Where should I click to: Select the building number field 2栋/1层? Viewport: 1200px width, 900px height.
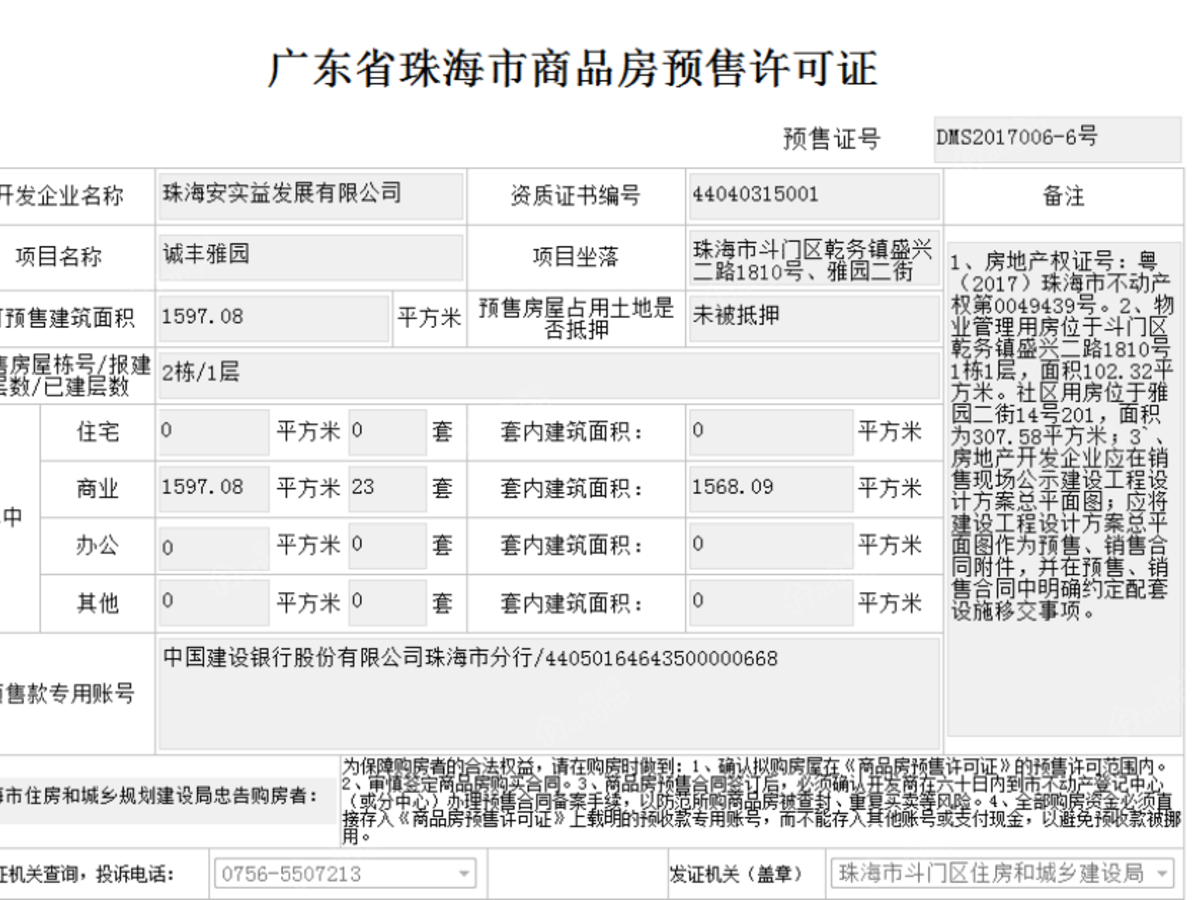pos(549,374)
